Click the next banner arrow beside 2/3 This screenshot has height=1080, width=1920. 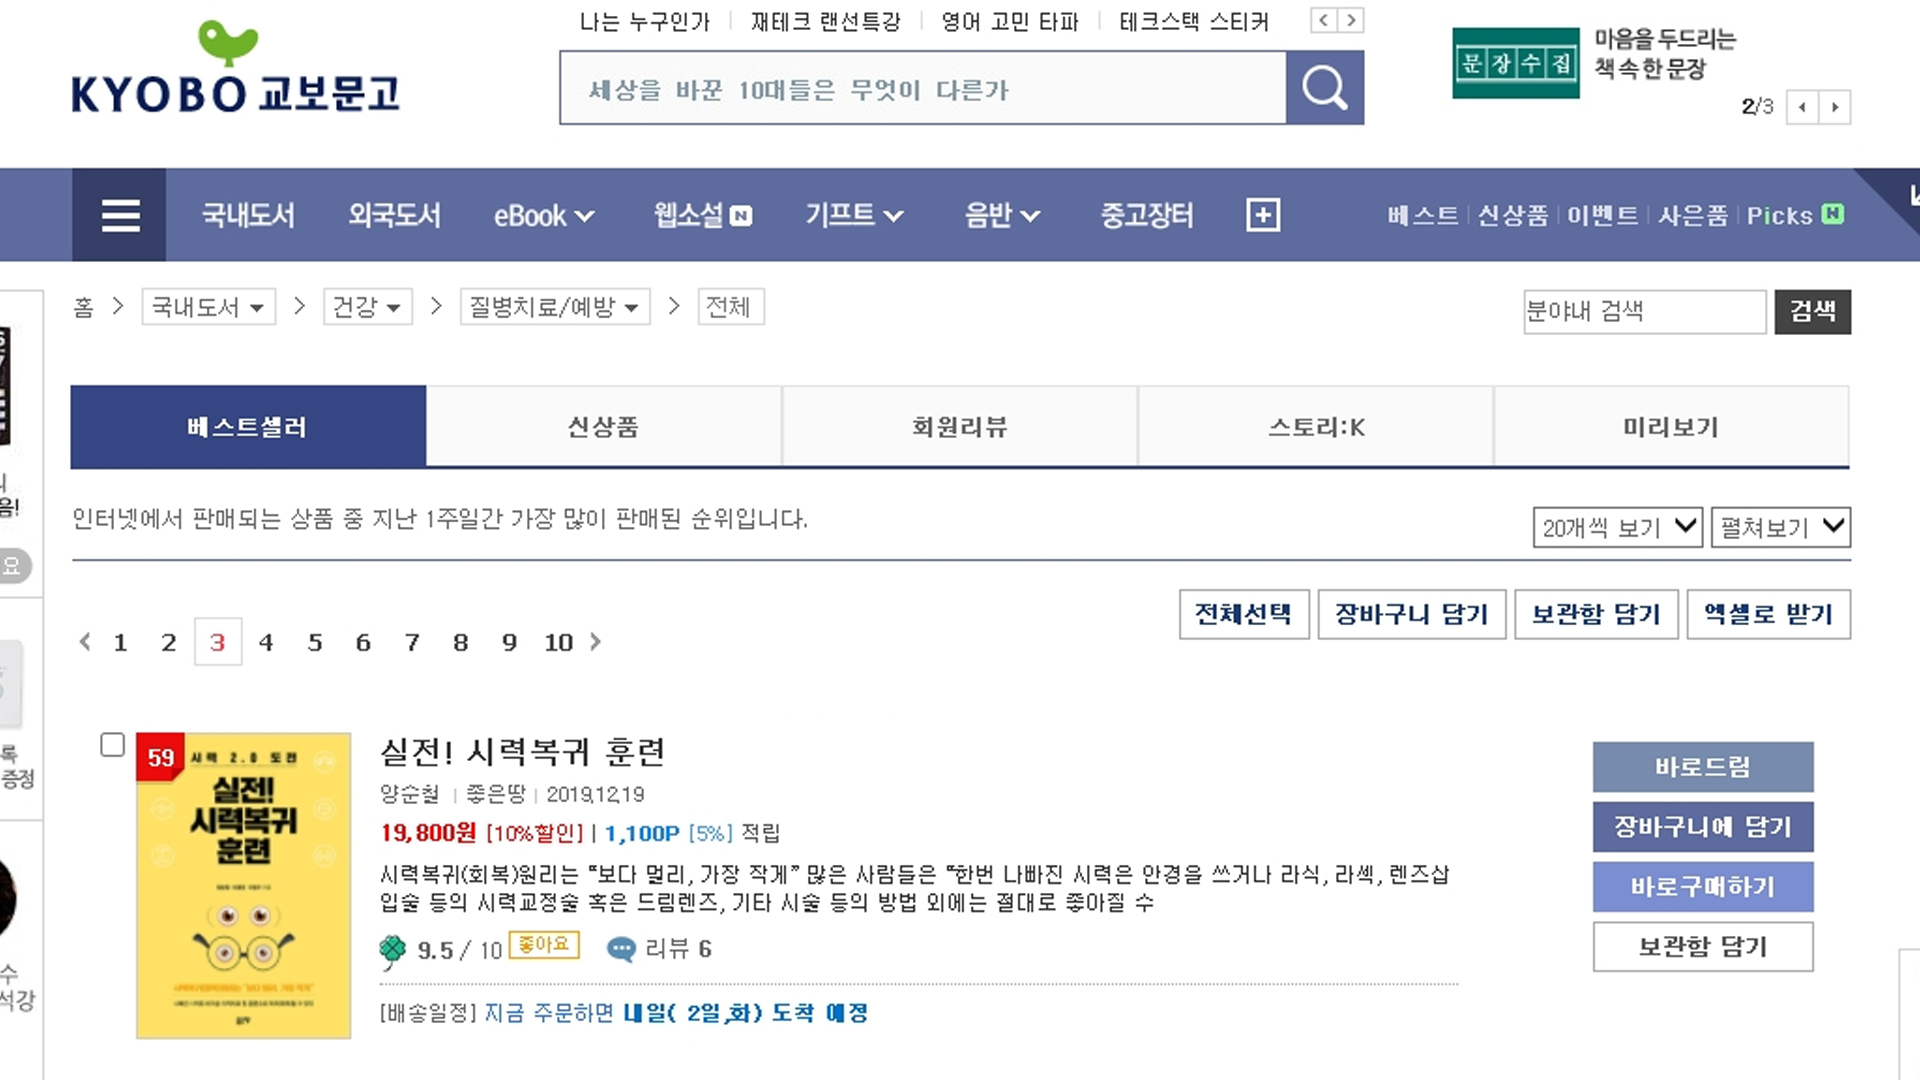1835,107
